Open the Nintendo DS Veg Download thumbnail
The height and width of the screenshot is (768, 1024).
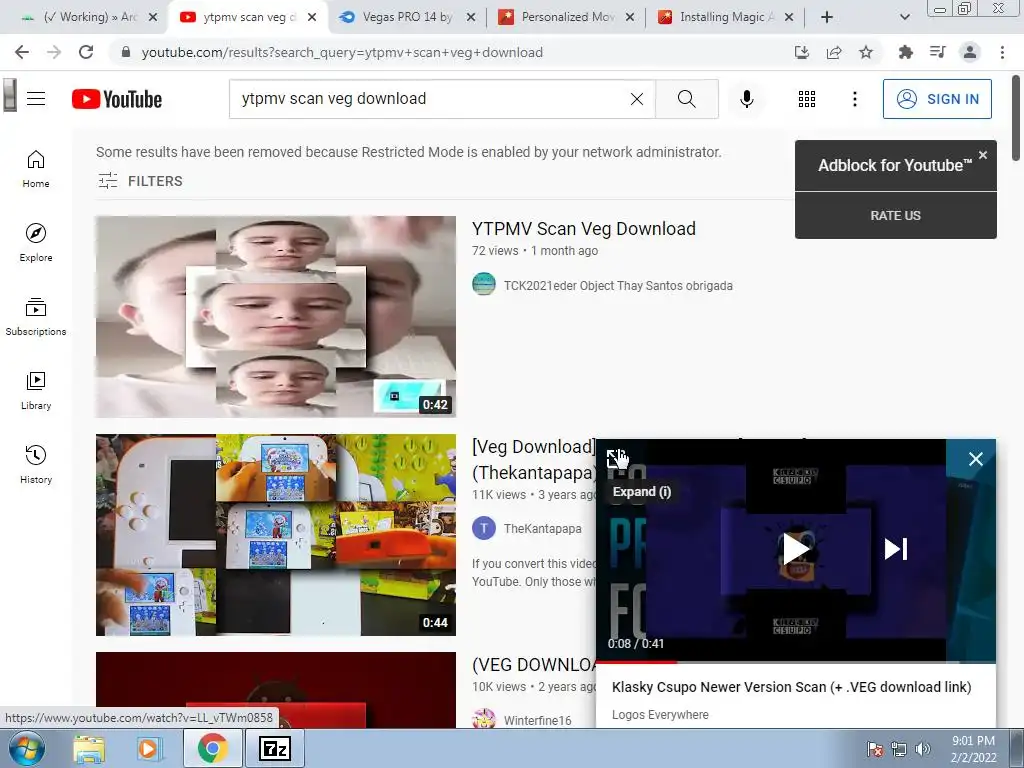[x=276, y=535]
